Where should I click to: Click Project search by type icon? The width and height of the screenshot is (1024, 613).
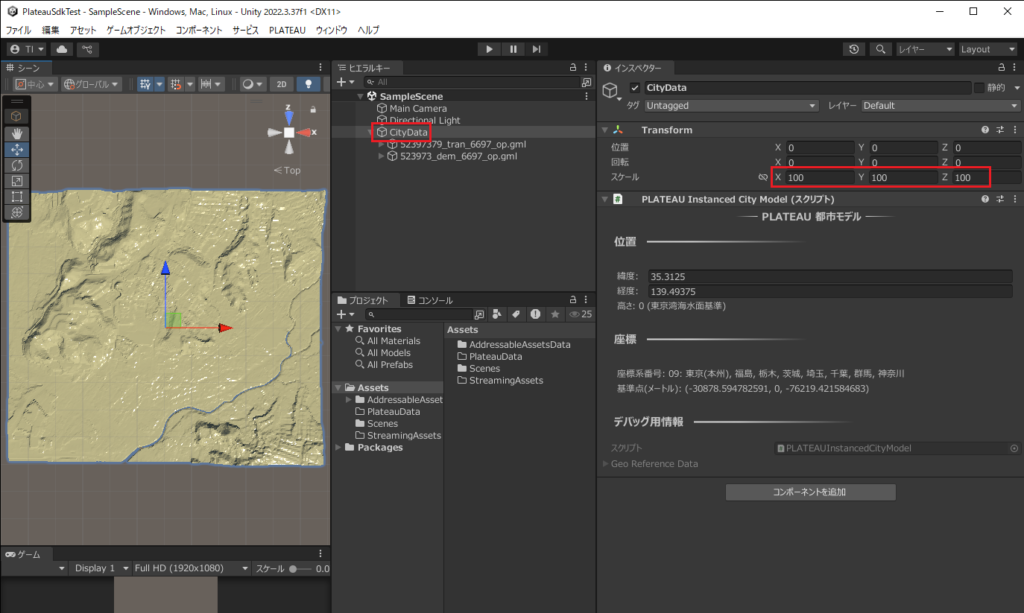[497, 315]
